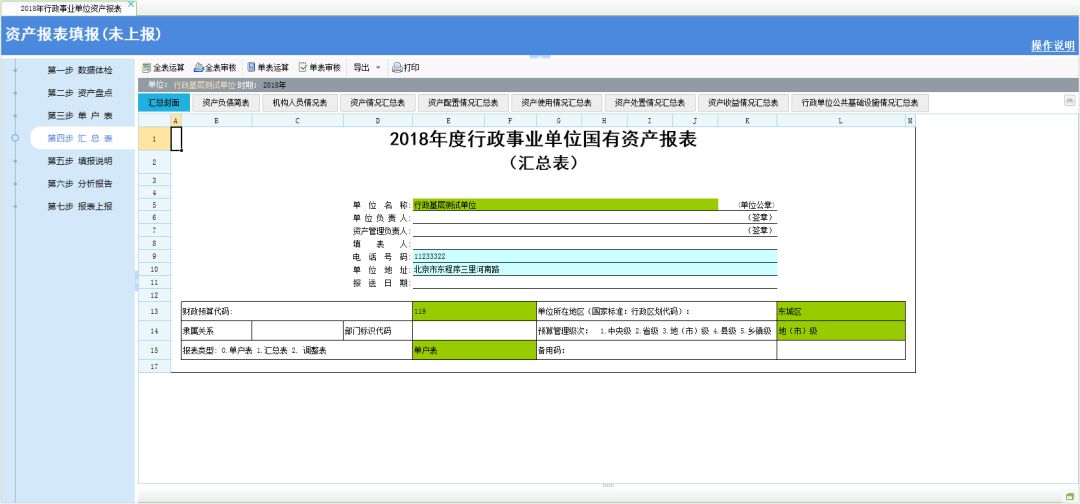Go to 第五步 填报说明

point(80,161)
